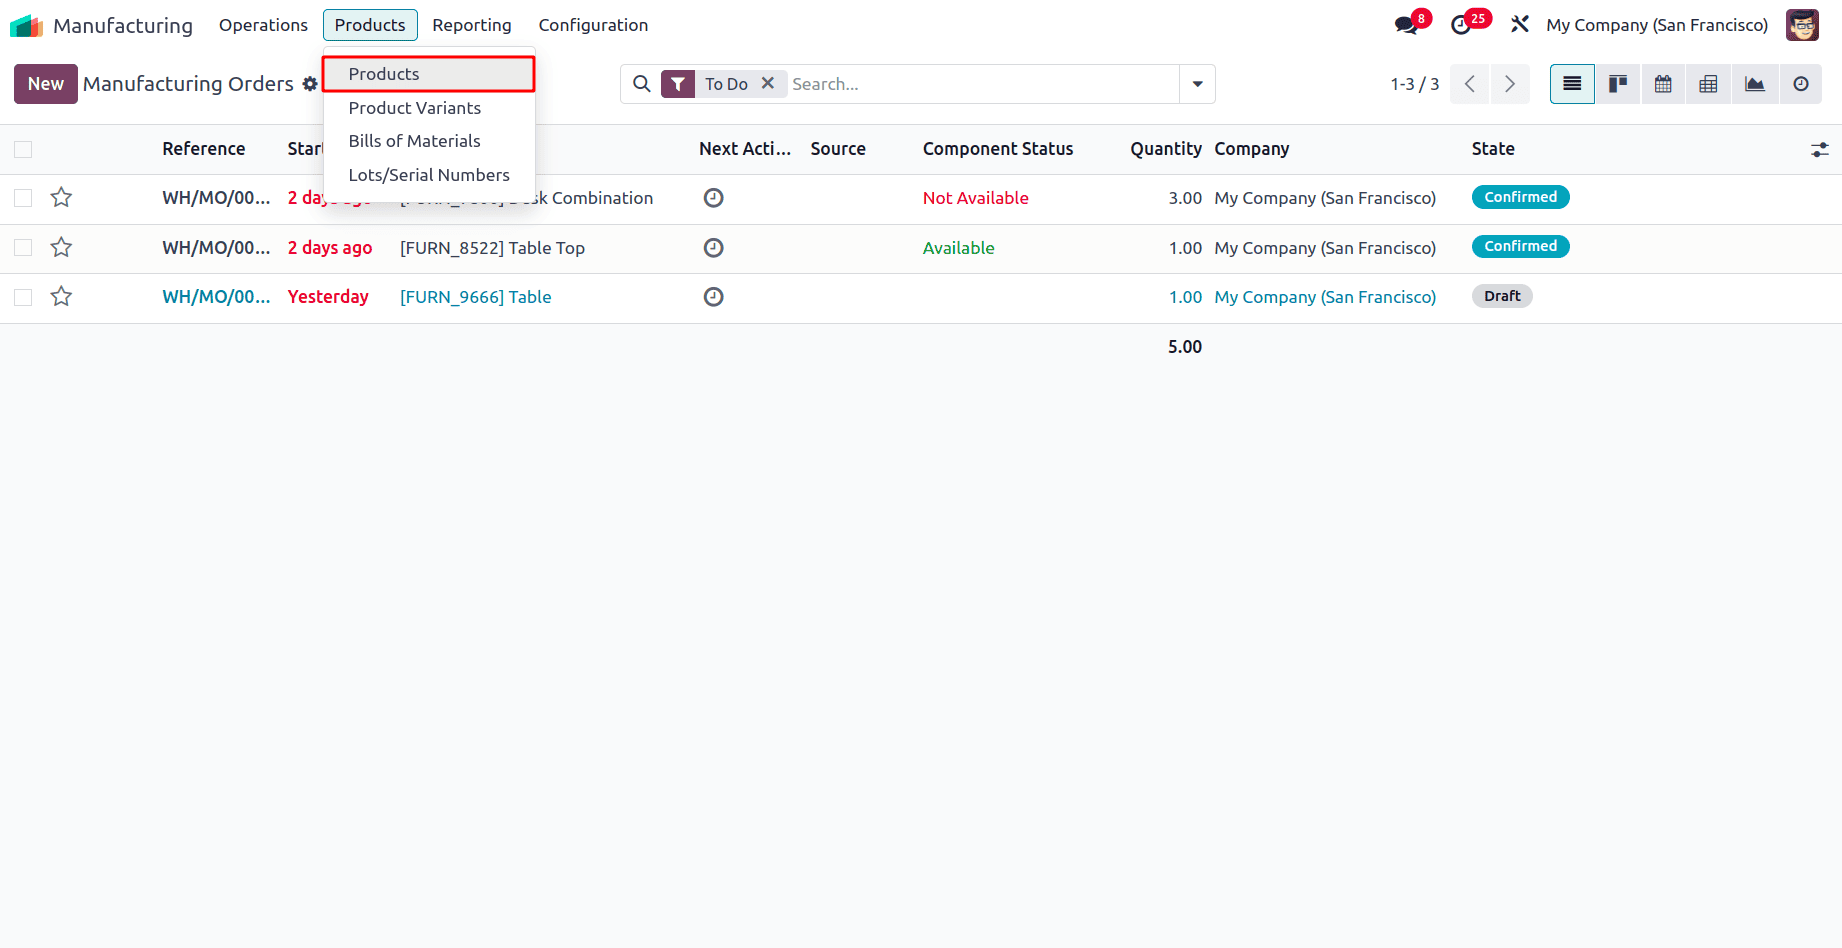
Task: Select Bills of Materials from Products menu
Action: [x=414, y=140]
